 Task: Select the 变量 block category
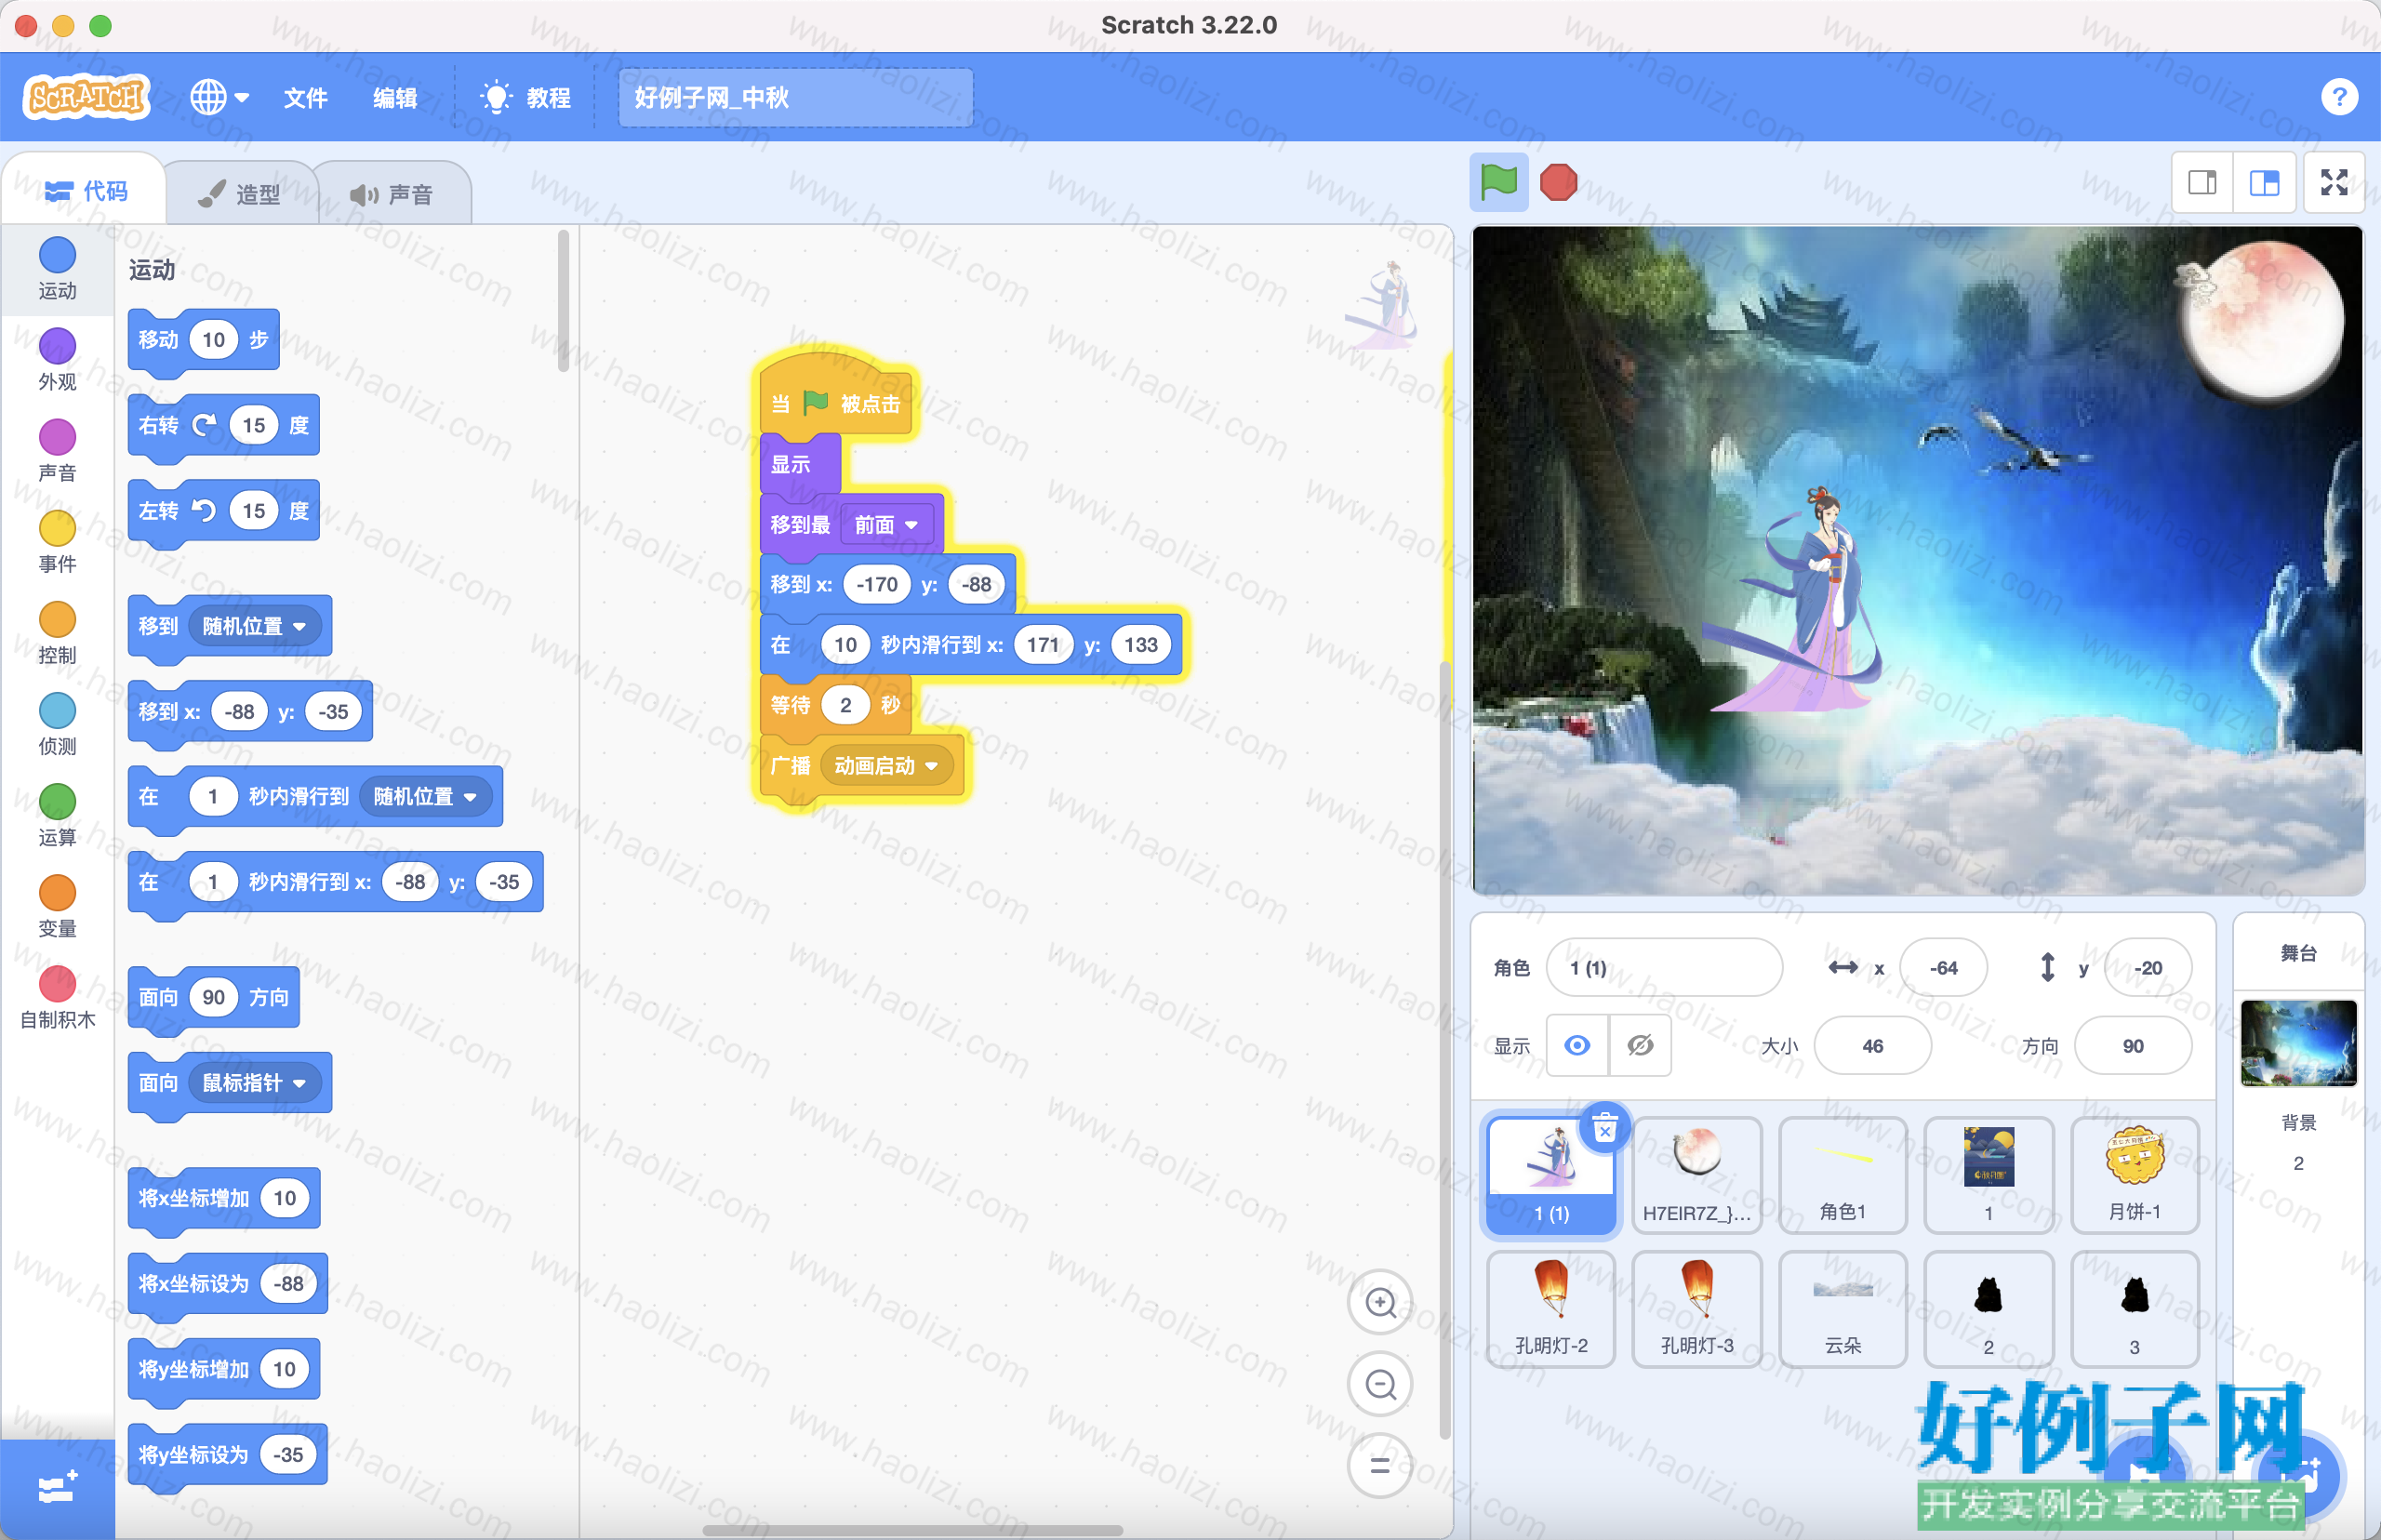click(57, 906)
